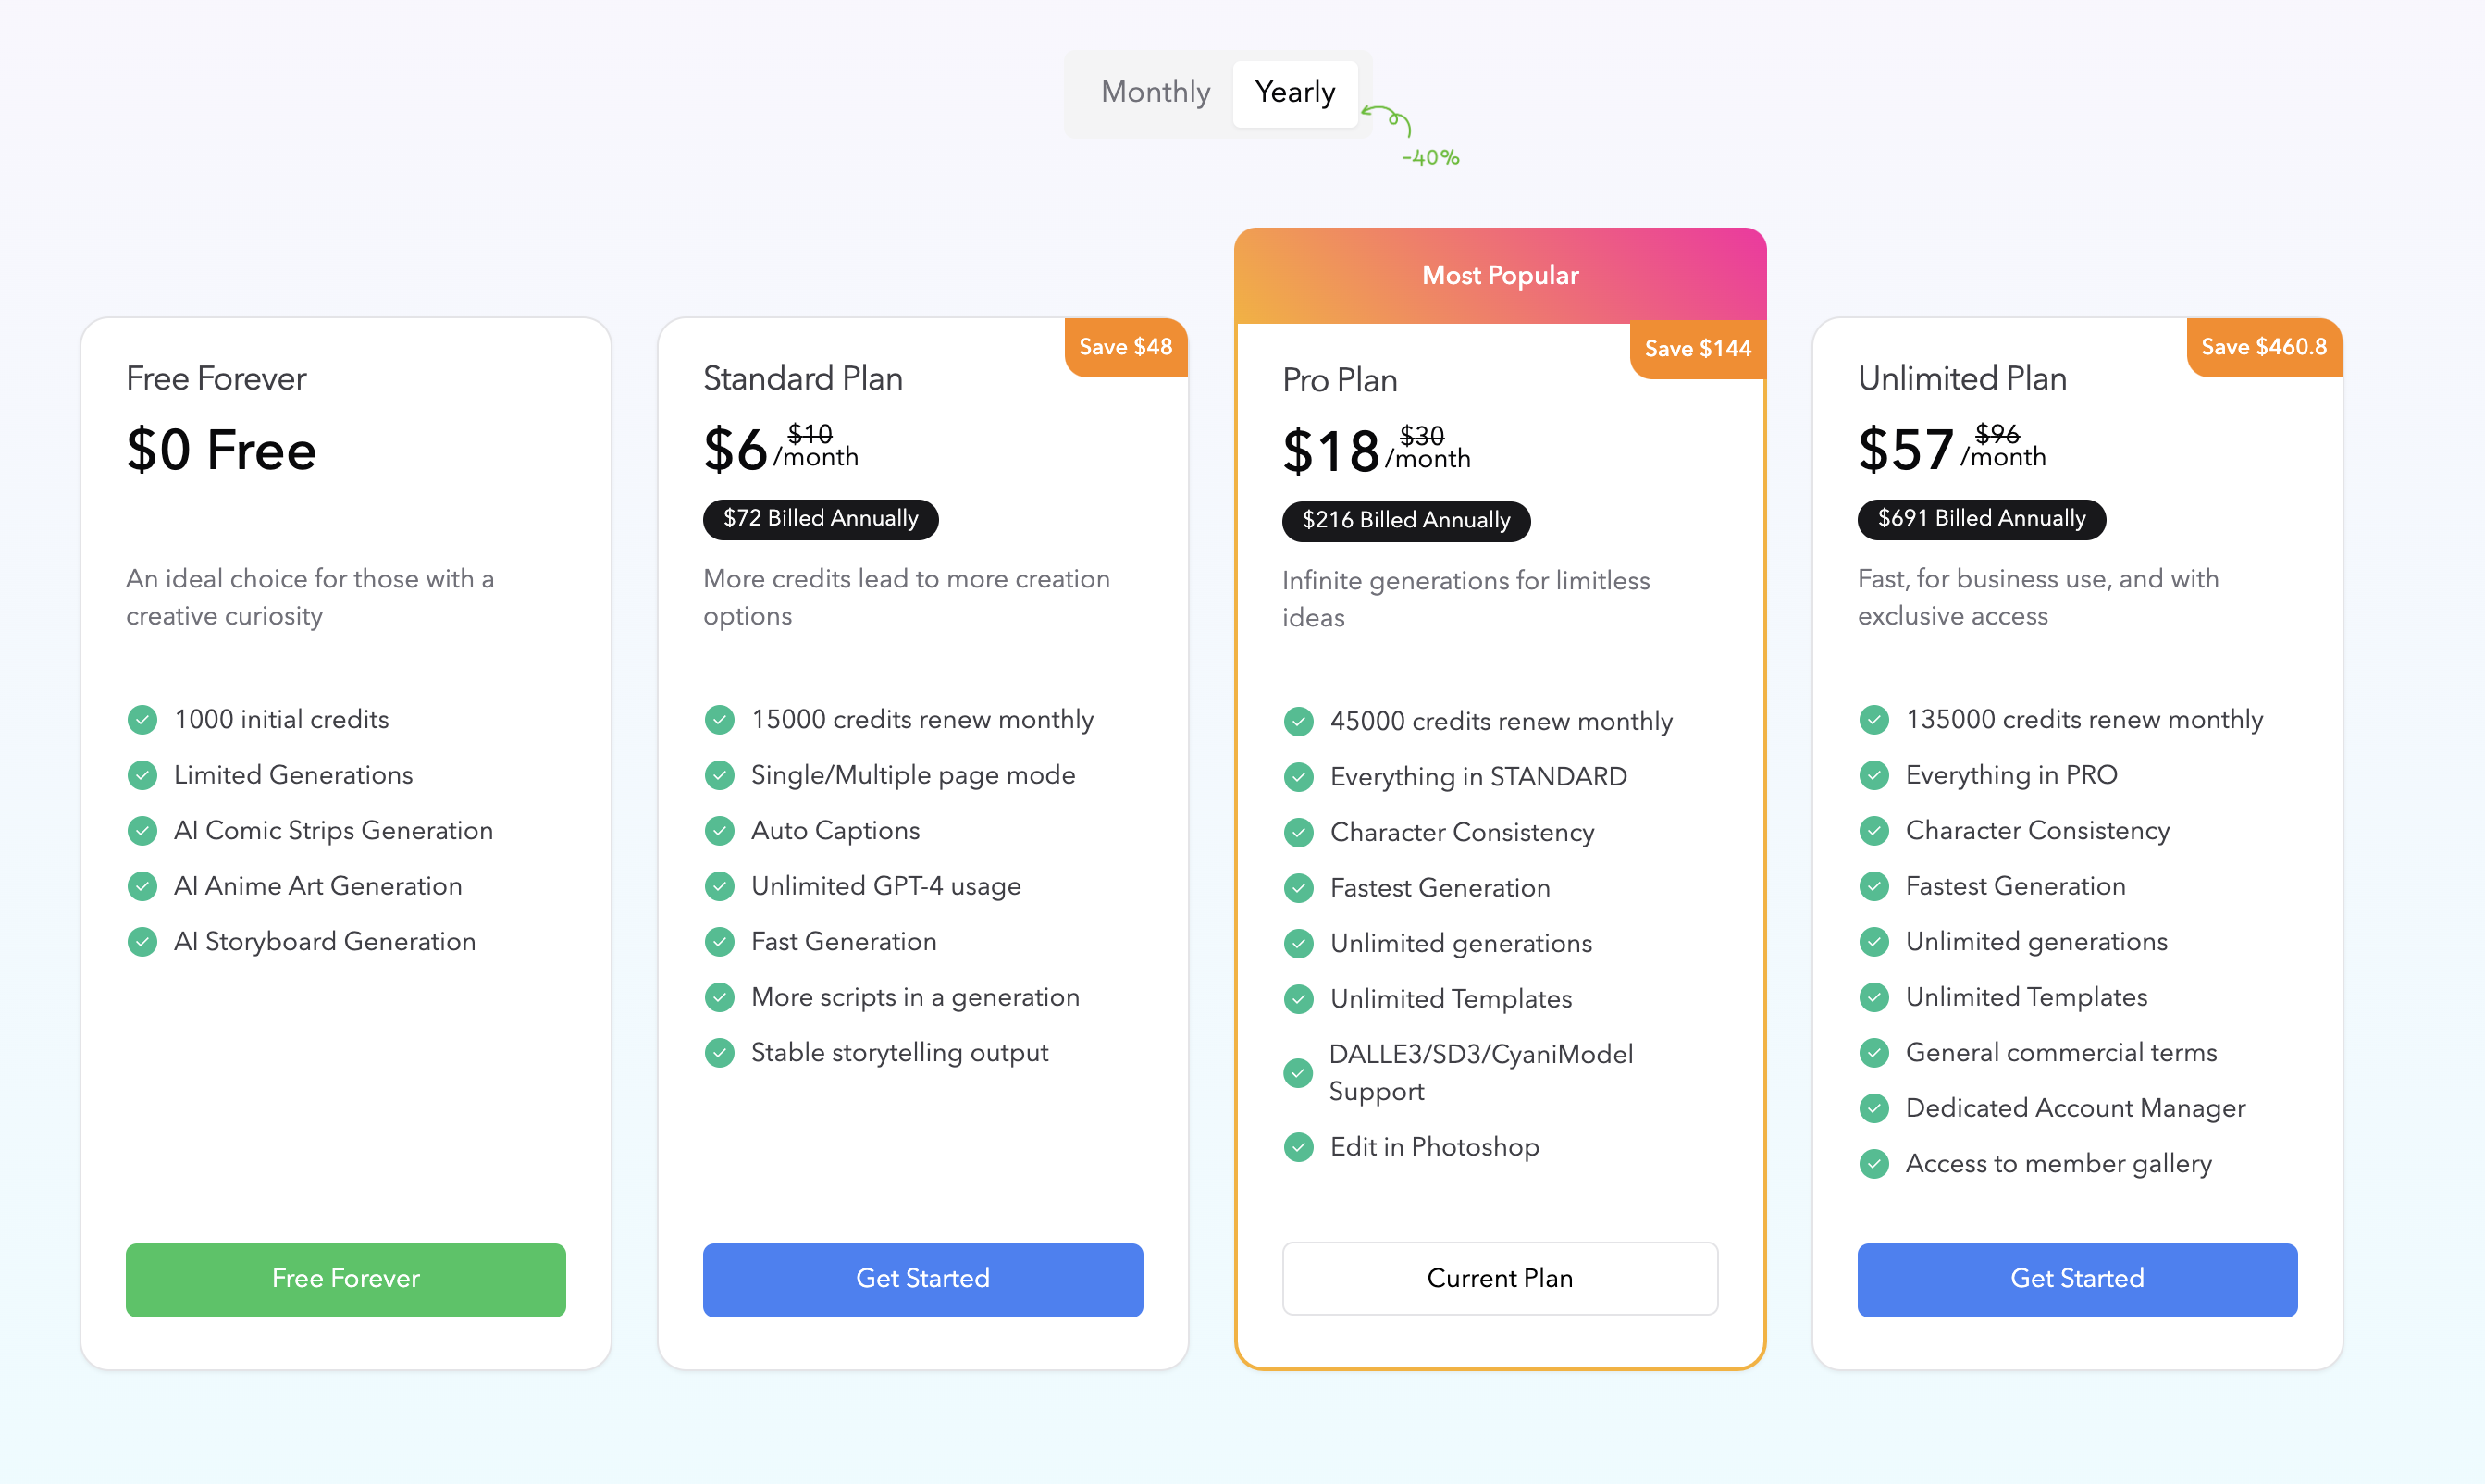Viewport: 2485px width, 1484px height.
Task: Click checkmark icon beside 1000 initial credits
Action: (142, 719)
